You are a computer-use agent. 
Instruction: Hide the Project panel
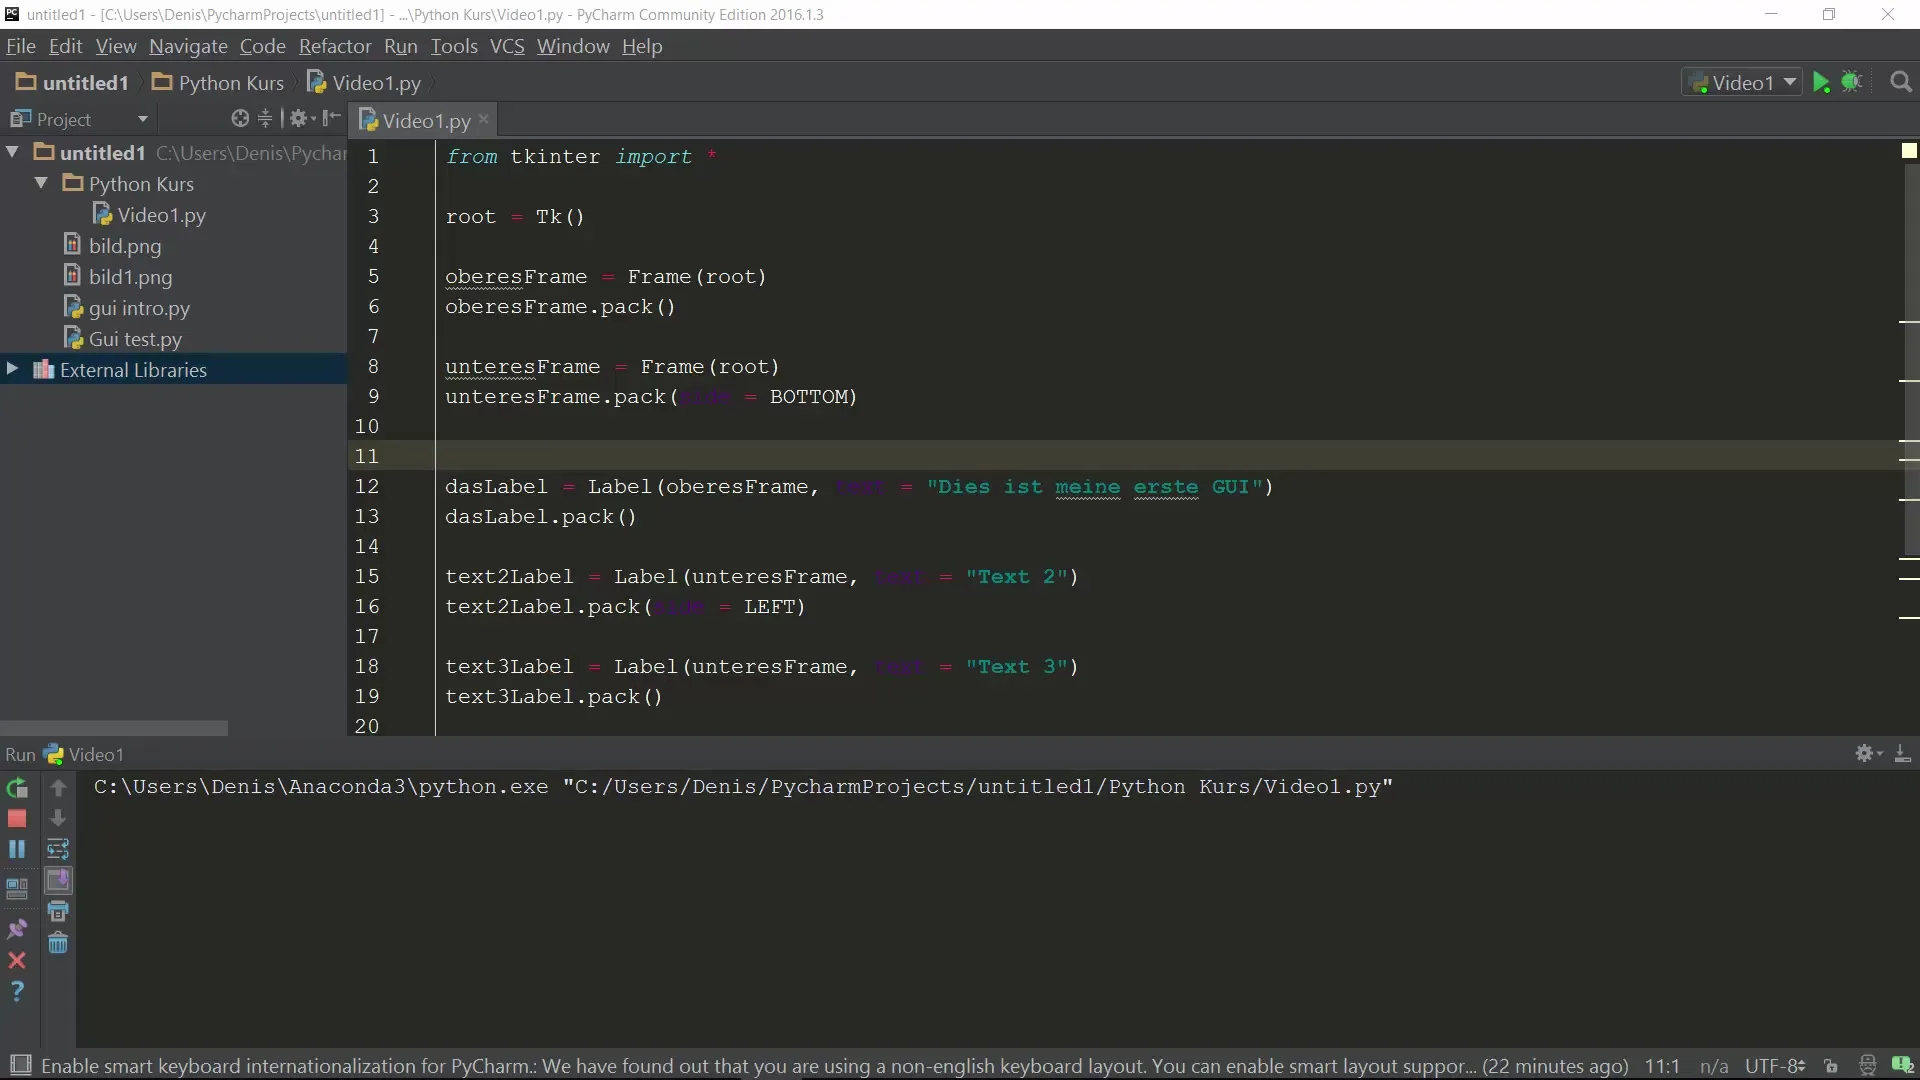pos(332,119)
